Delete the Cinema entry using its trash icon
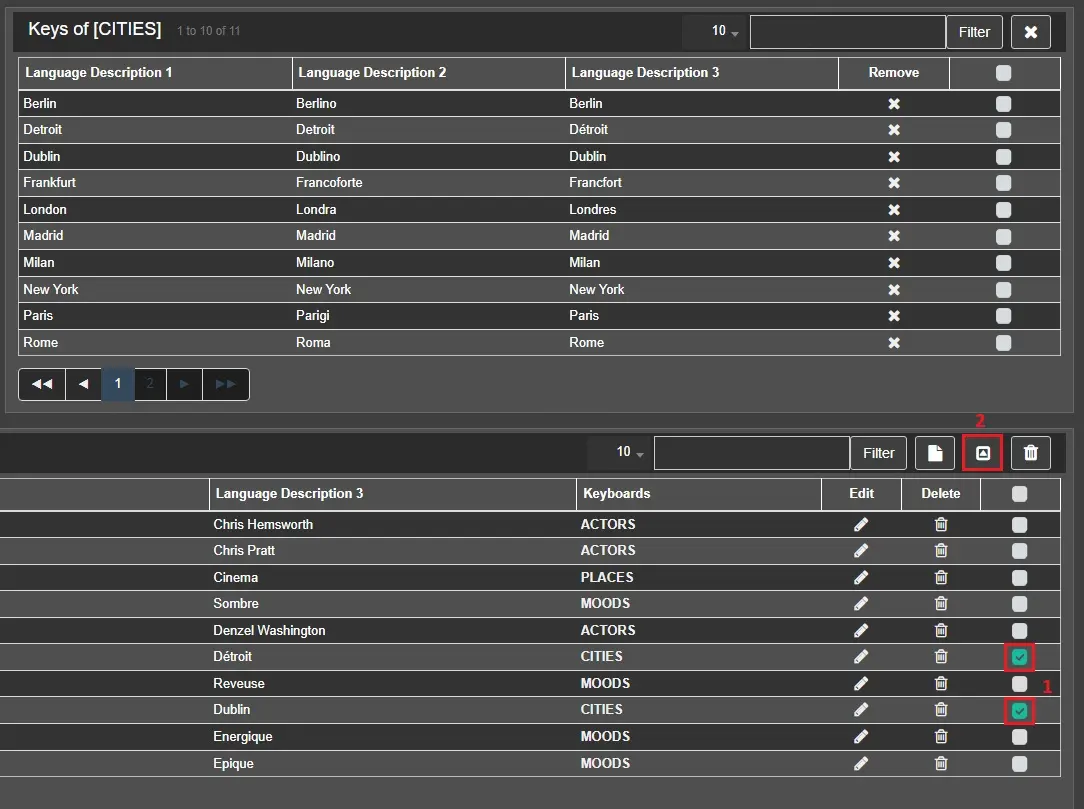The width and height of the screenshot is (1084, 809). (940, 577)
